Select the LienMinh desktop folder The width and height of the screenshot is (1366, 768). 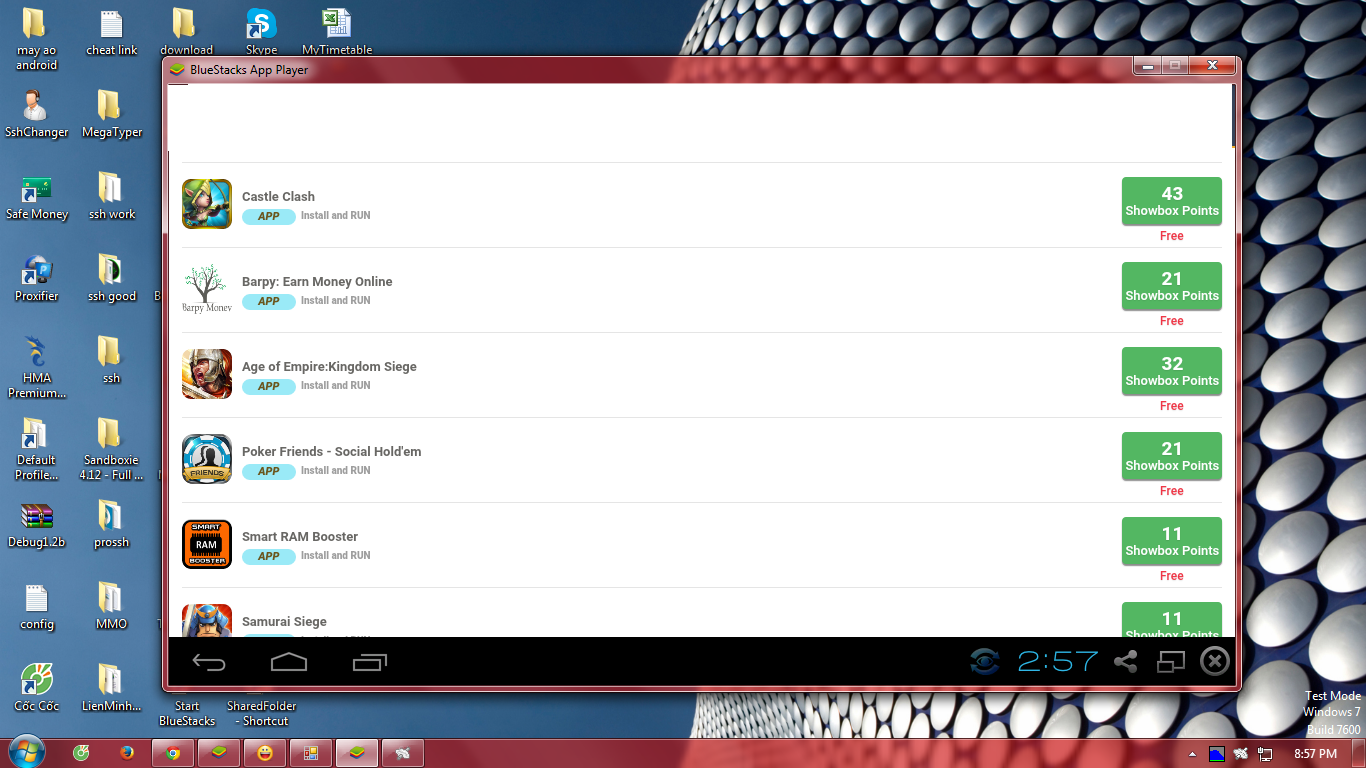112,689
